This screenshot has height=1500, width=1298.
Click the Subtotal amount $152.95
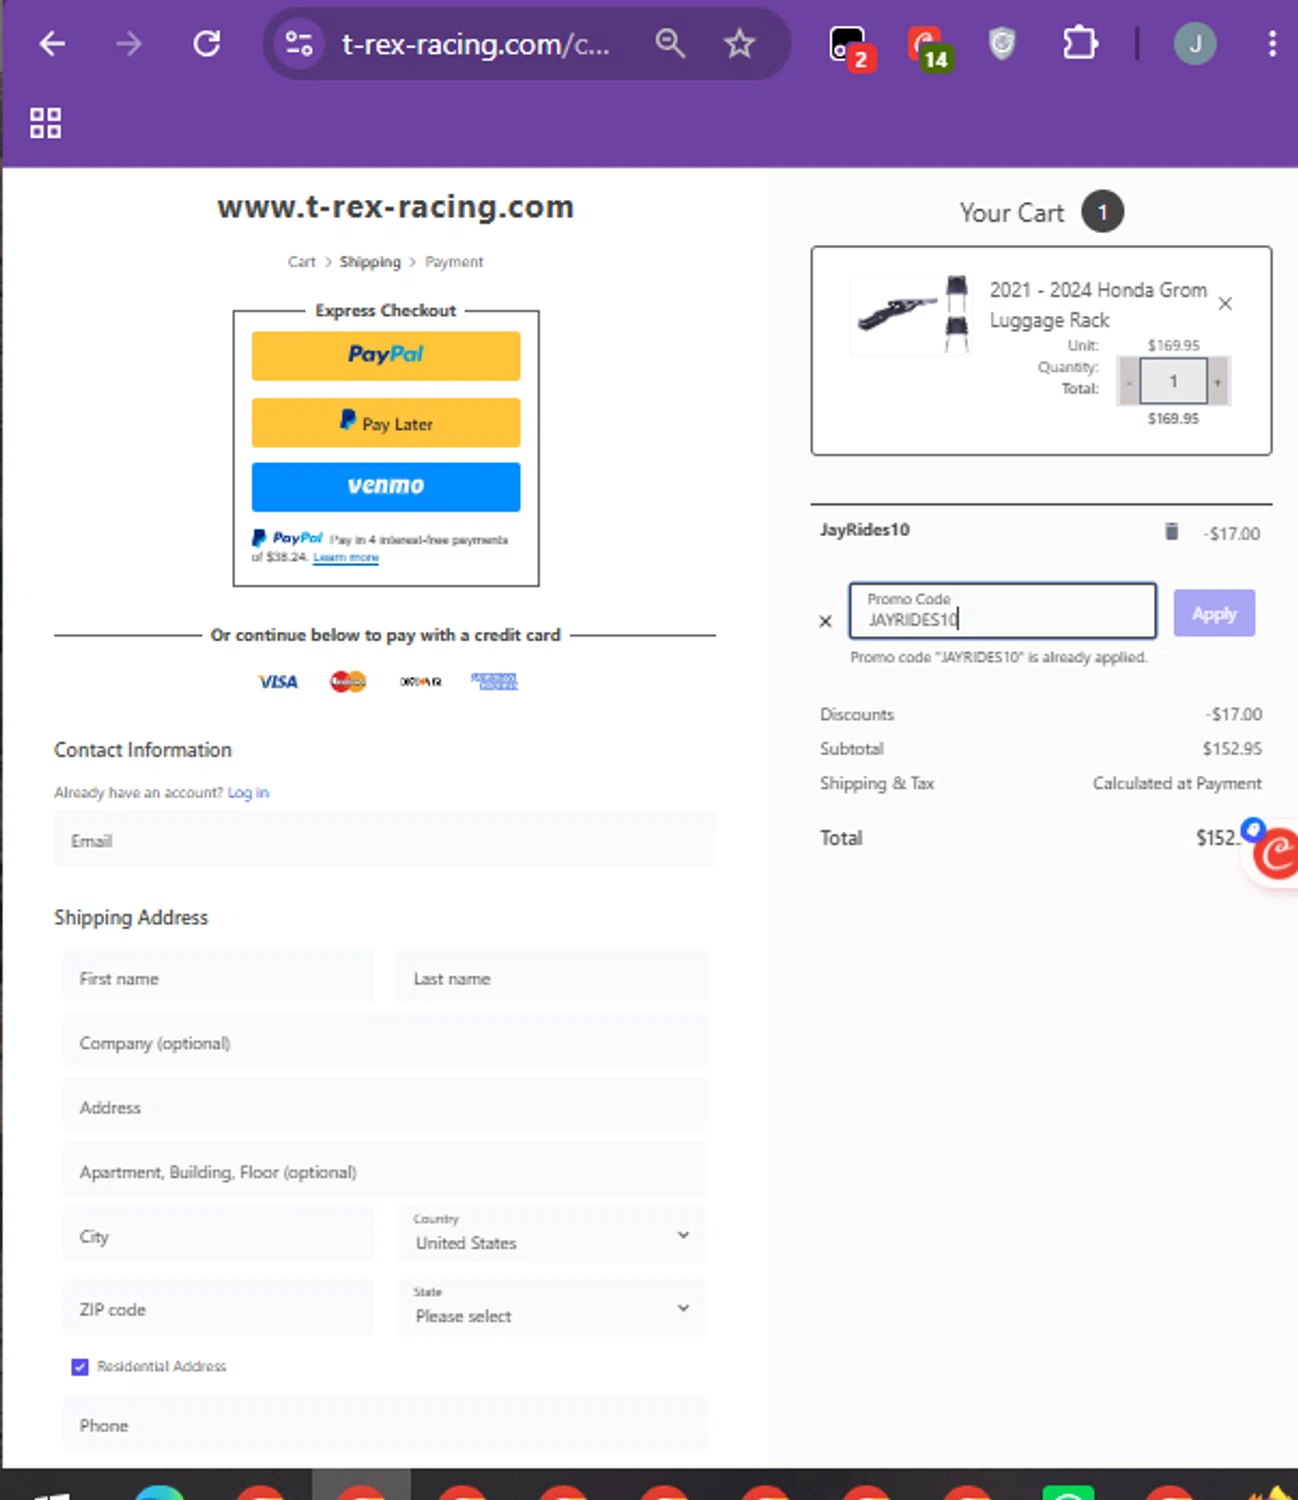[1232, 749]
